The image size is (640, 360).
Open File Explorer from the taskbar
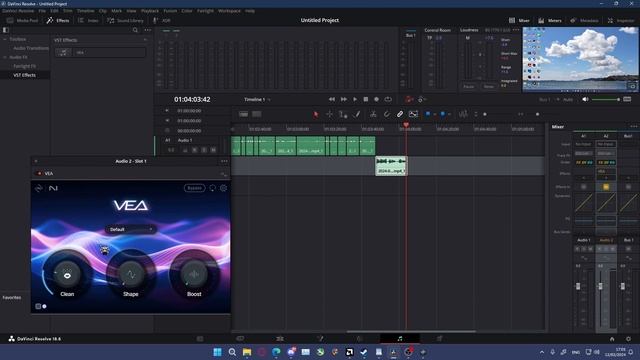[x=247, y=352]
